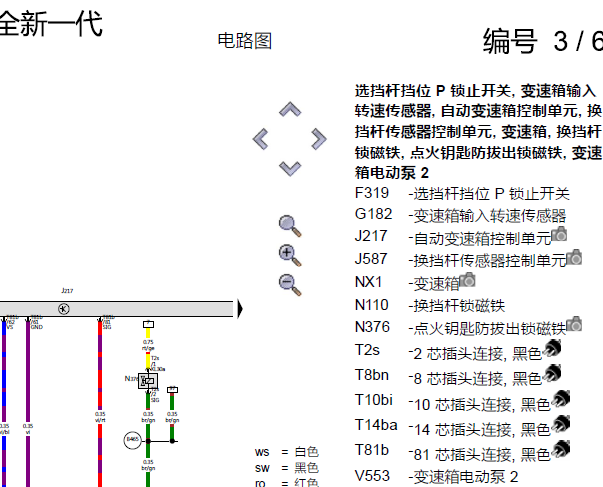
Task: Click the pan up arrow
Action: (290, 110)
